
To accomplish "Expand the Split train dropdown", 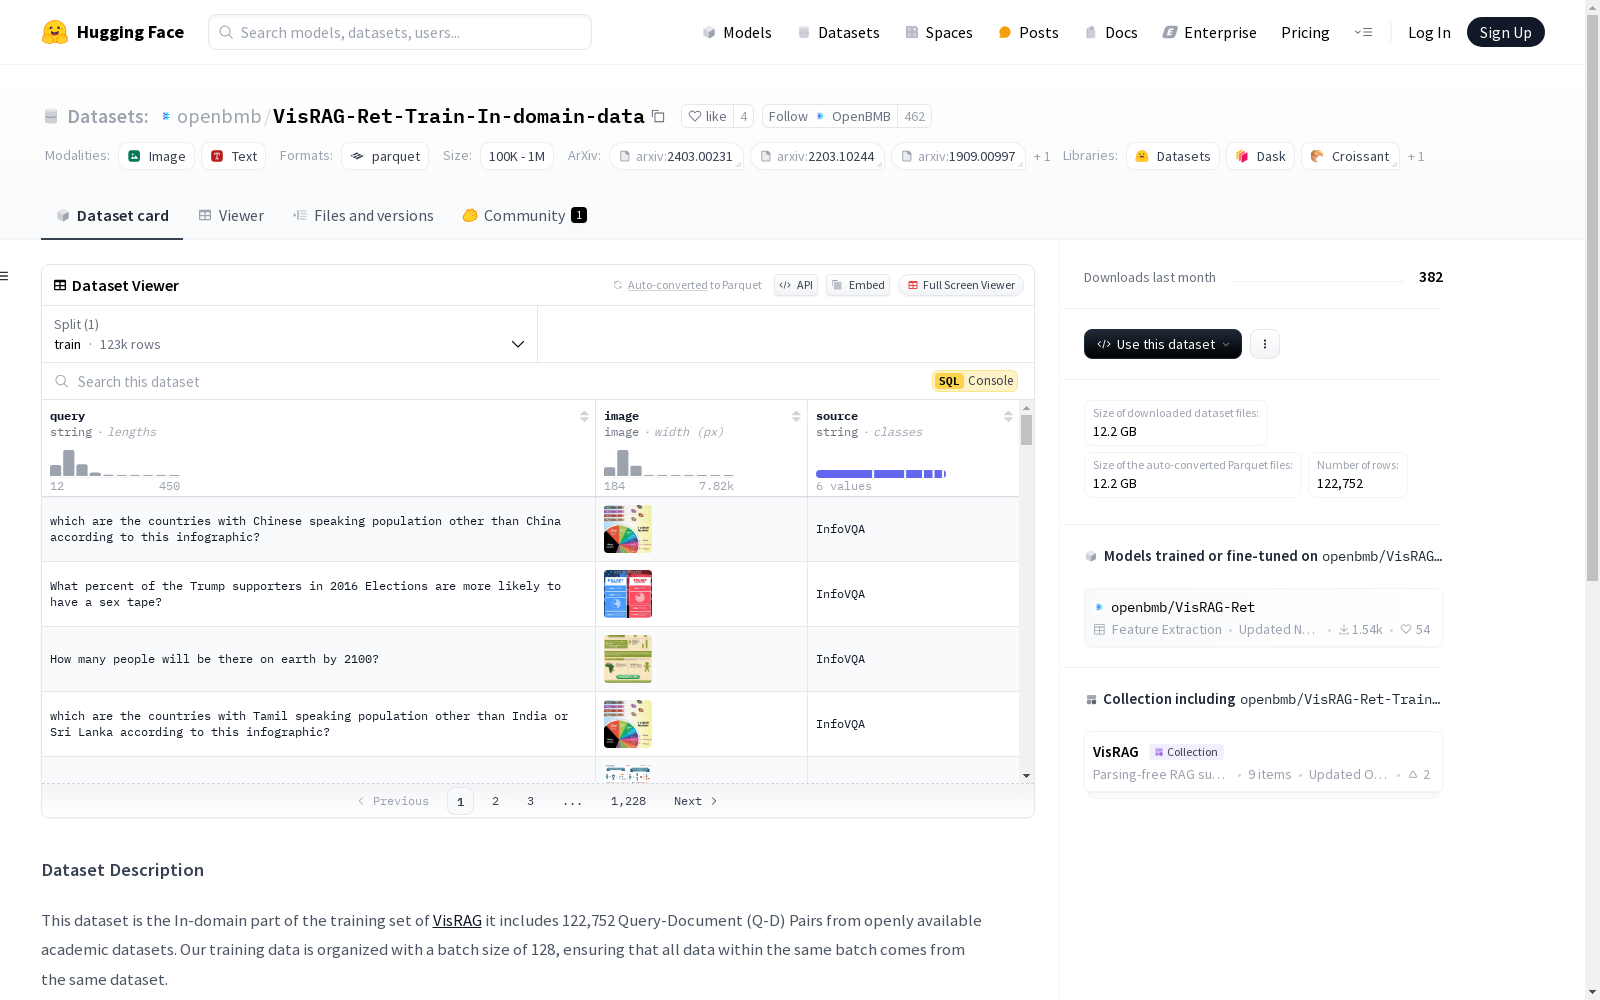I will click(289, 334).
